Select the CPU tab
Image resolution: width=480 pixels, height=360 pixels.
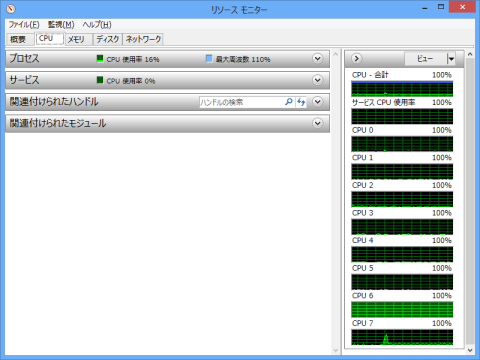[49, 39]
